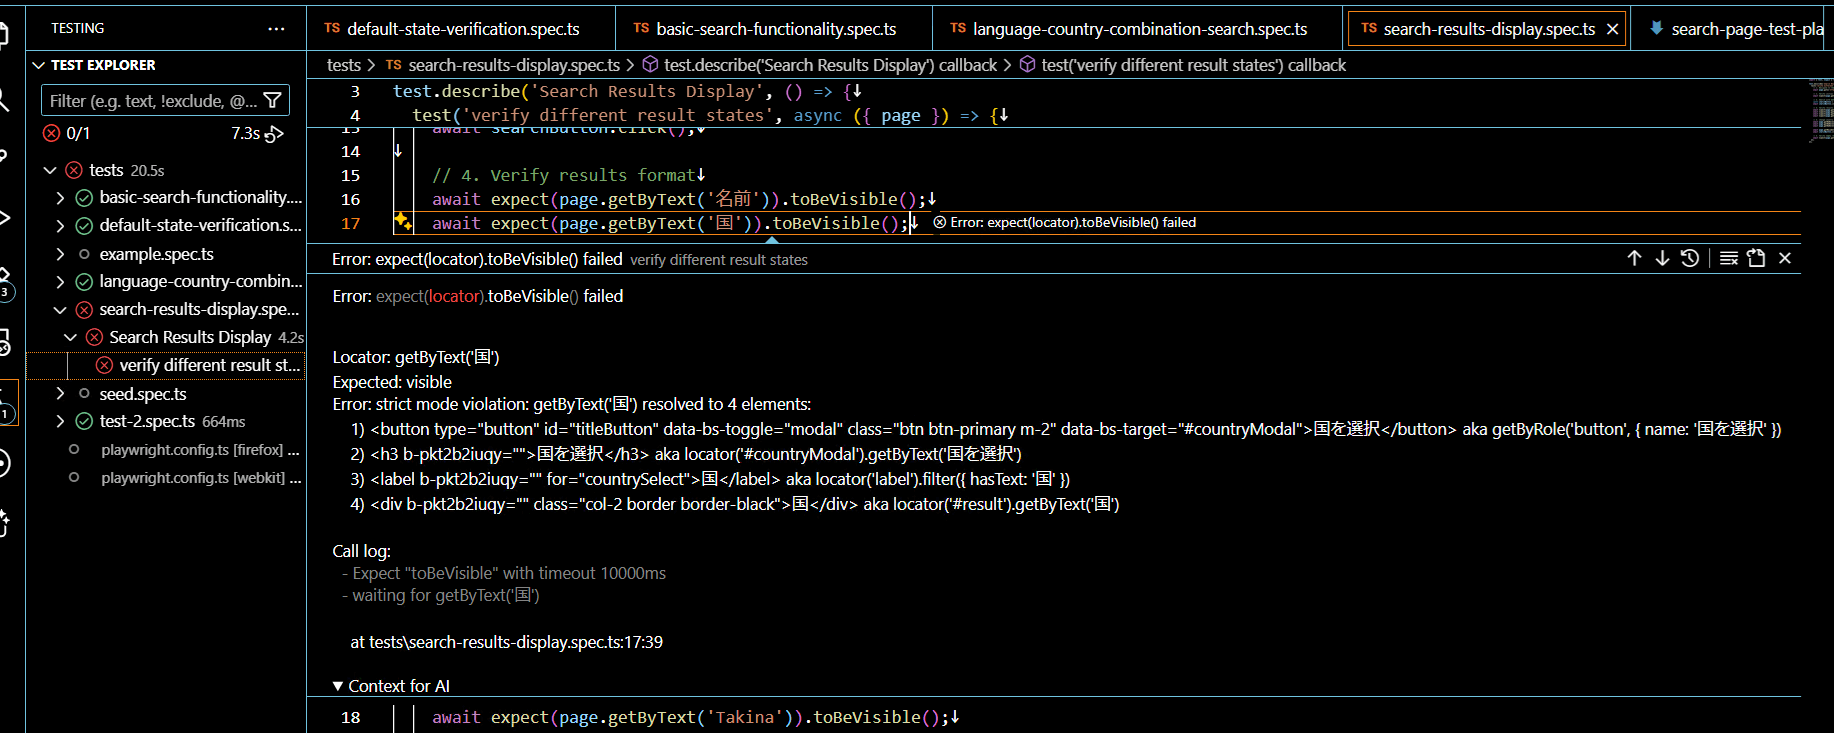1834x733 pixels.
Task: Click breadcrumb 'tests' folder segment
Action: [343, 65]
